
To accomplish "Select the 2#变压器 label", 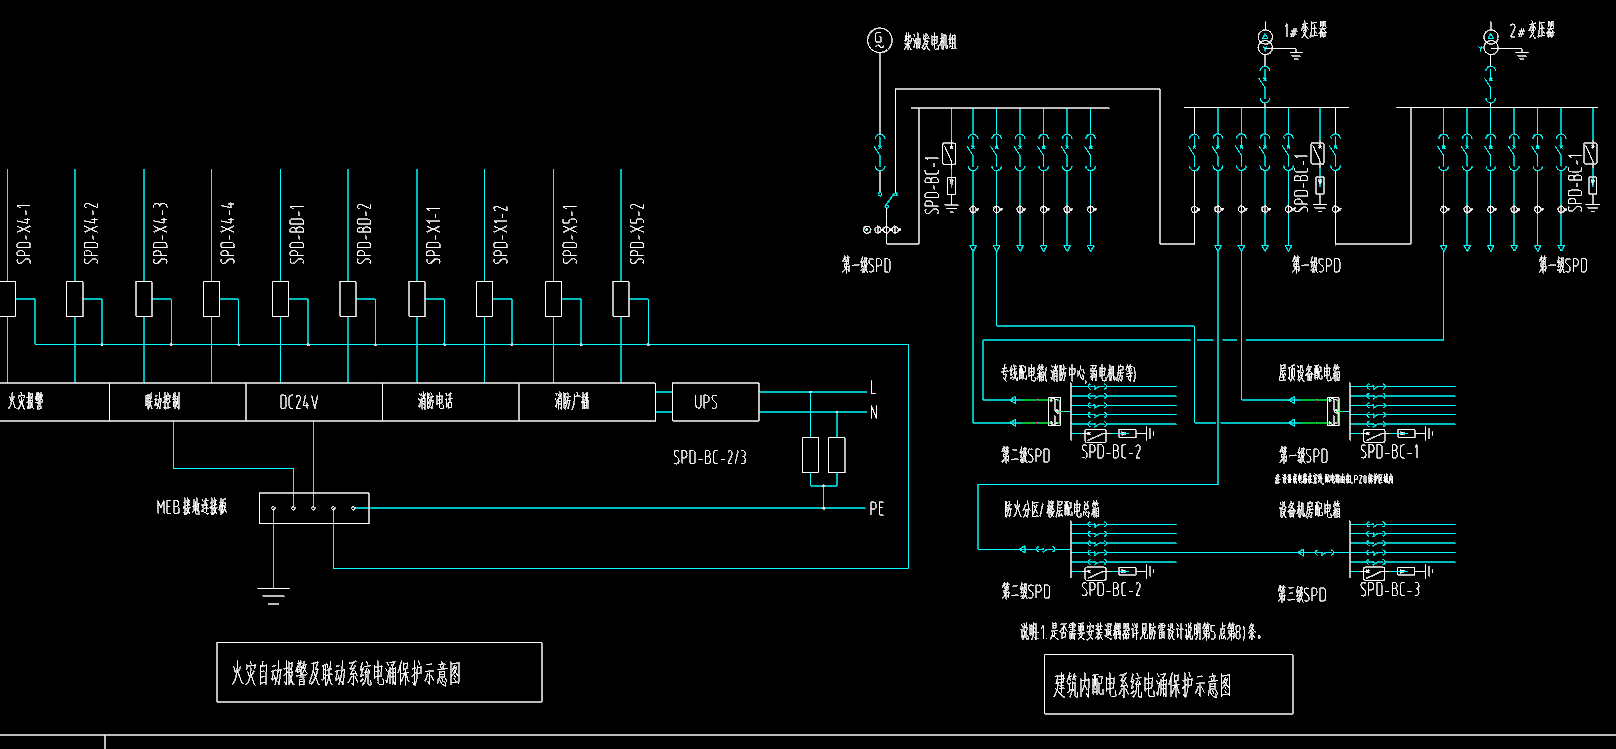I will [1532, 30].
